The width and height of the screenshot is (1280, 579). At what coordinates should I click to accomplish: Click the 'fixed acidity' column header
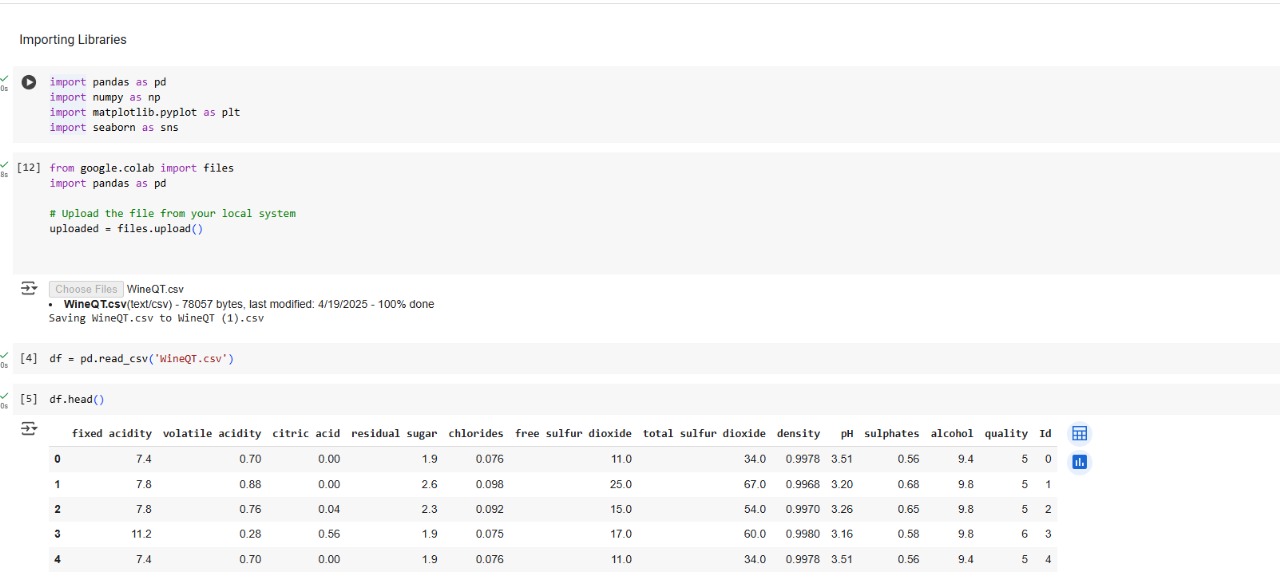[x=112, y=434]
